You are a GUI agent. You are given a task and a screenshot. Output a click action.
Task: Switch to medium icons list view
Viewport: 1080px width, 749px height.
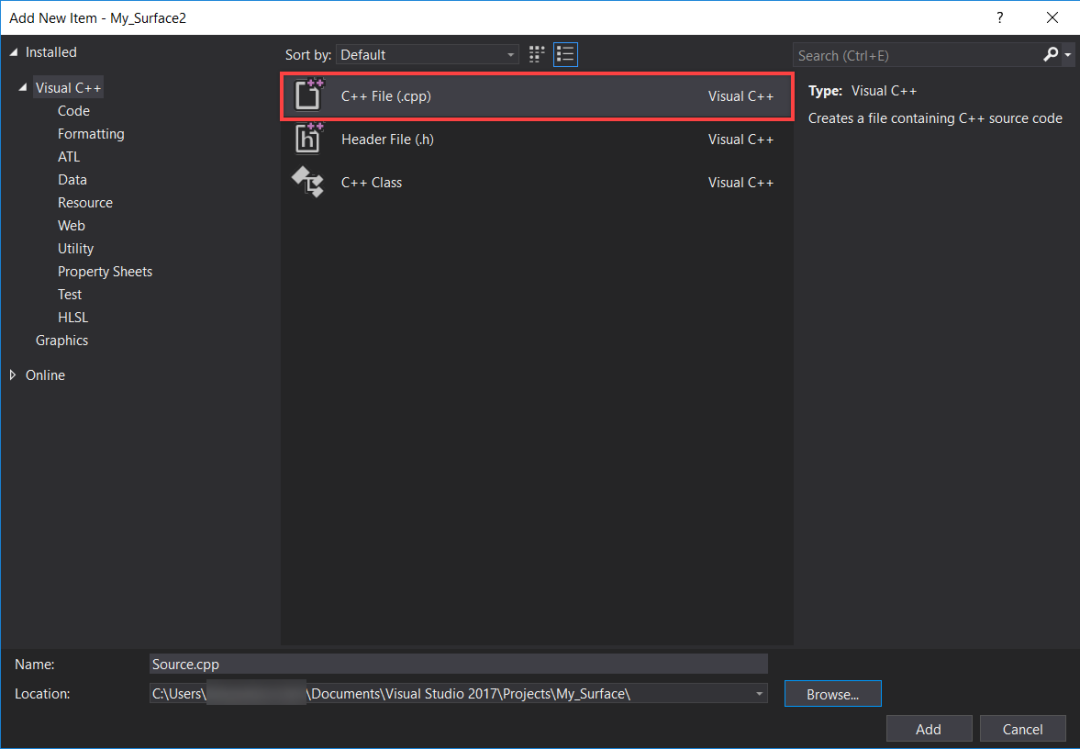click(566, 54)
